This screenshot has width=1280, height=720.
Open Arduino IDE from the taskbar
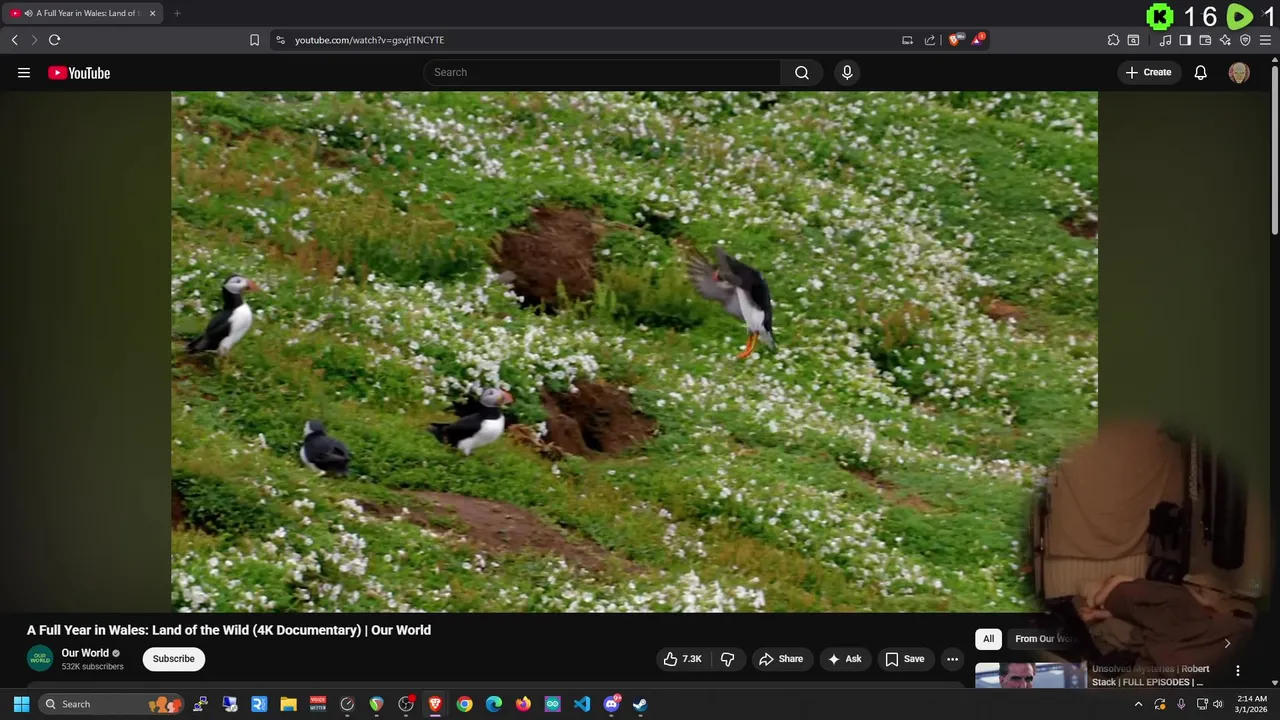[x=552, y=704]
